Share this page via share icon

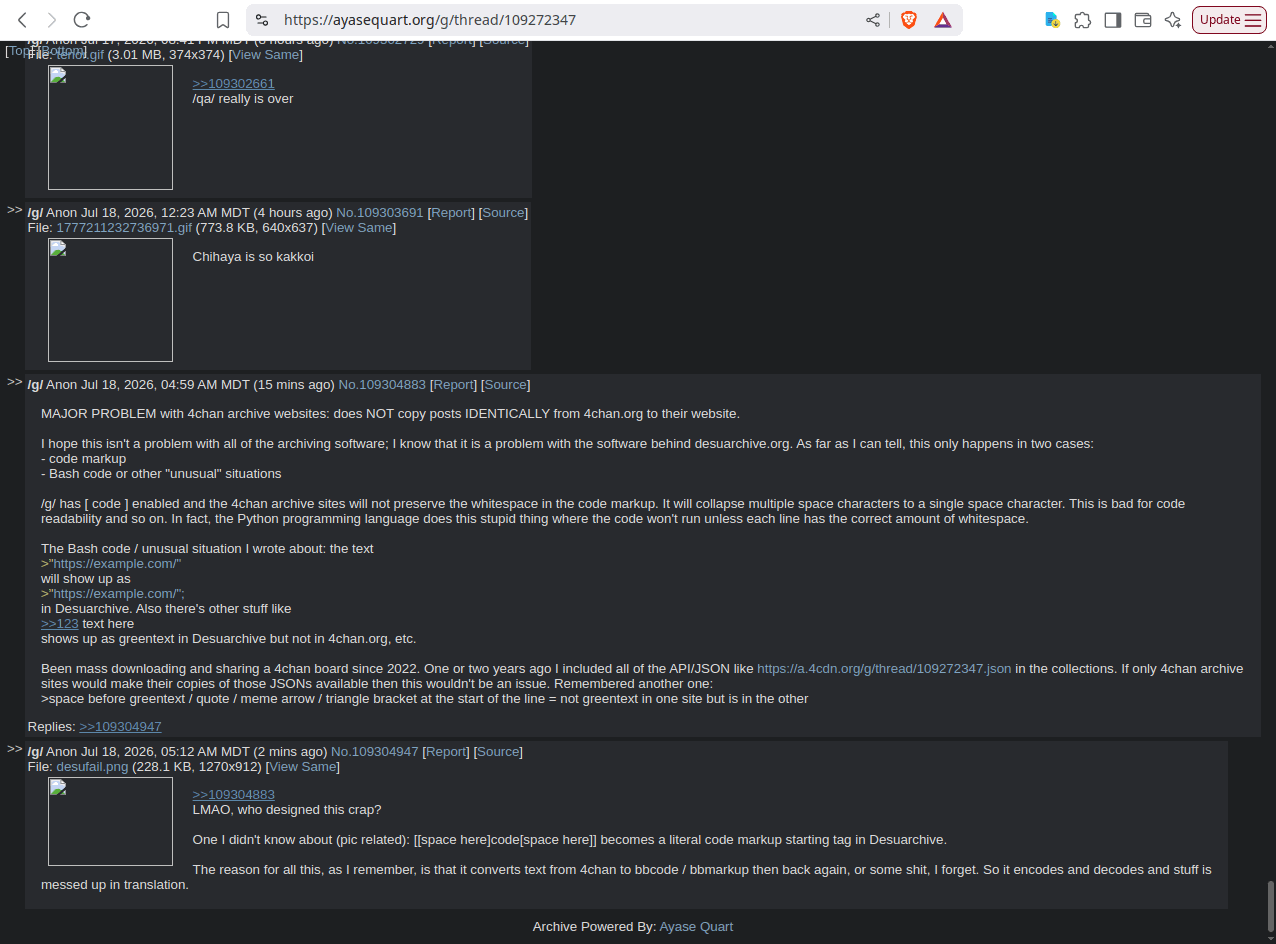pyautogui.click(x=873, y=20)
